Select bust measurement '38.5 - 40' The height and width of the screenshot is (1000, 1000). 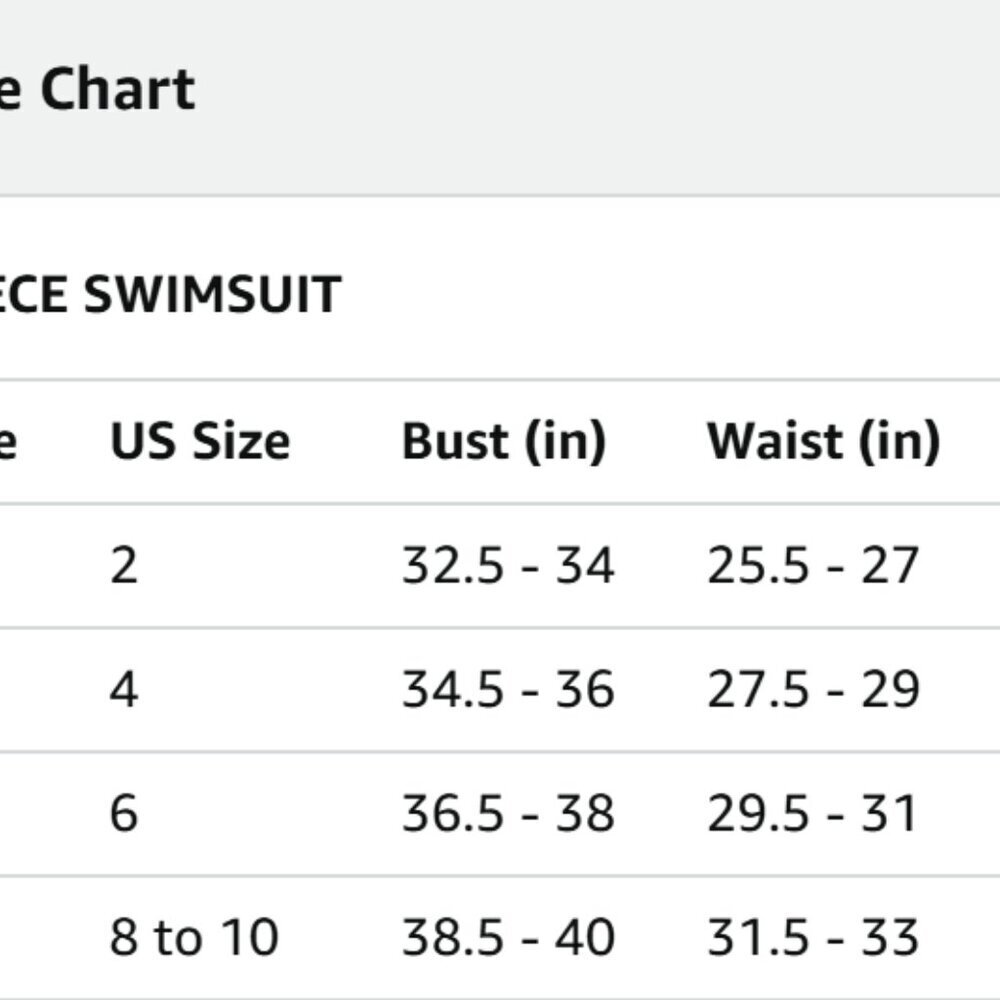tap(508, 937)
